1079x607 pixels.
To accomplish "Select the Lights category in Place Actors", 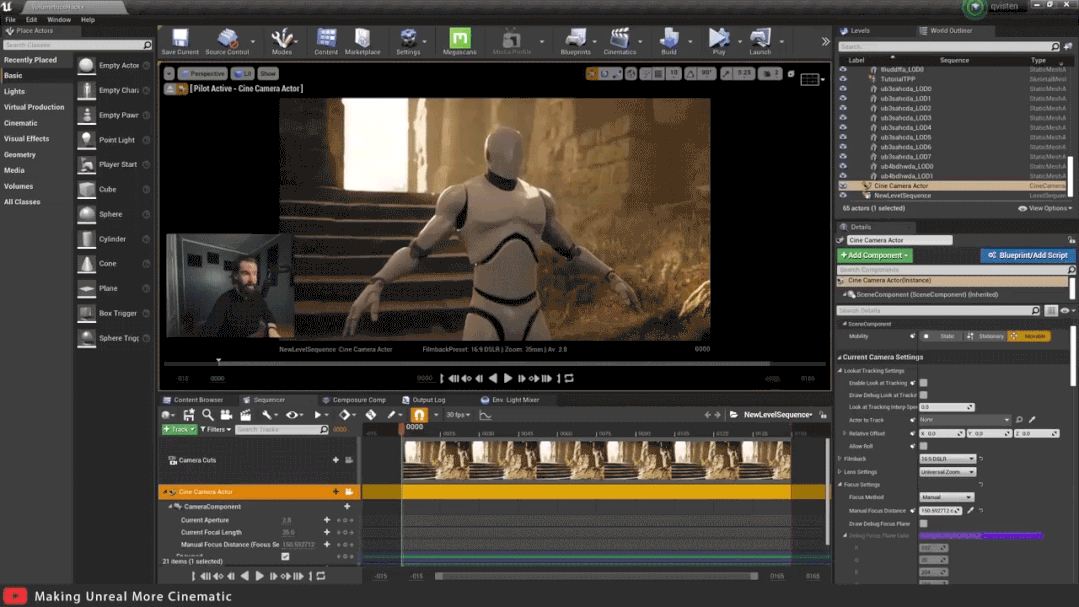I will point(14,92).
